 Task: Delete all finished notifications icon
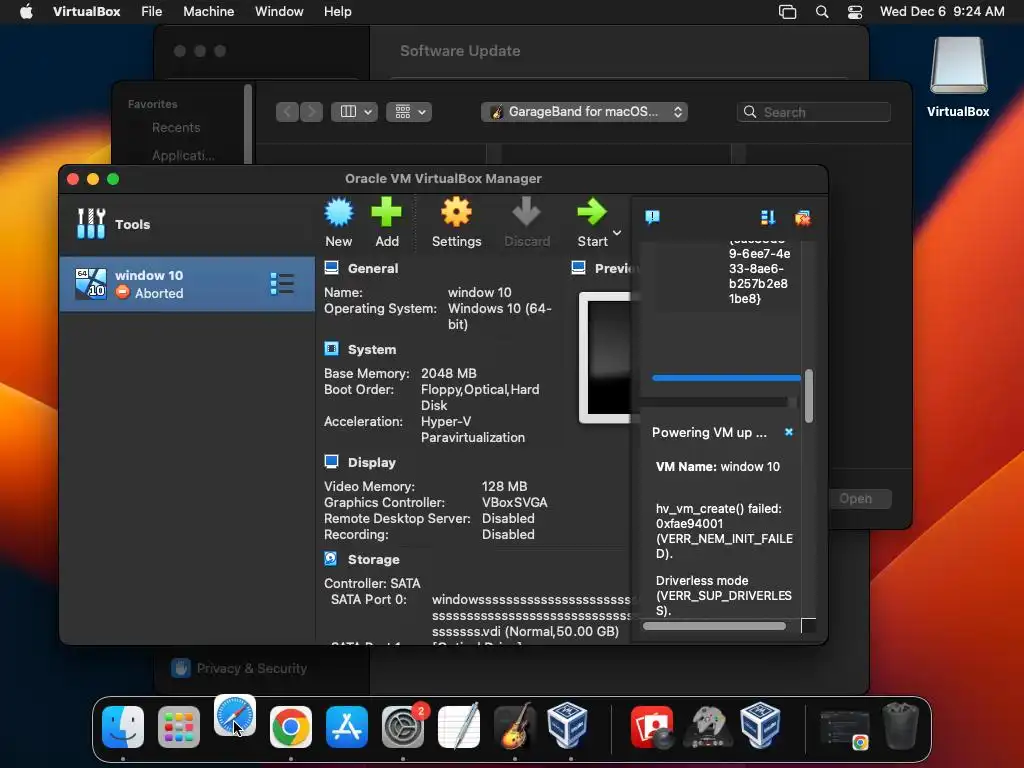(x=803, y=217)
